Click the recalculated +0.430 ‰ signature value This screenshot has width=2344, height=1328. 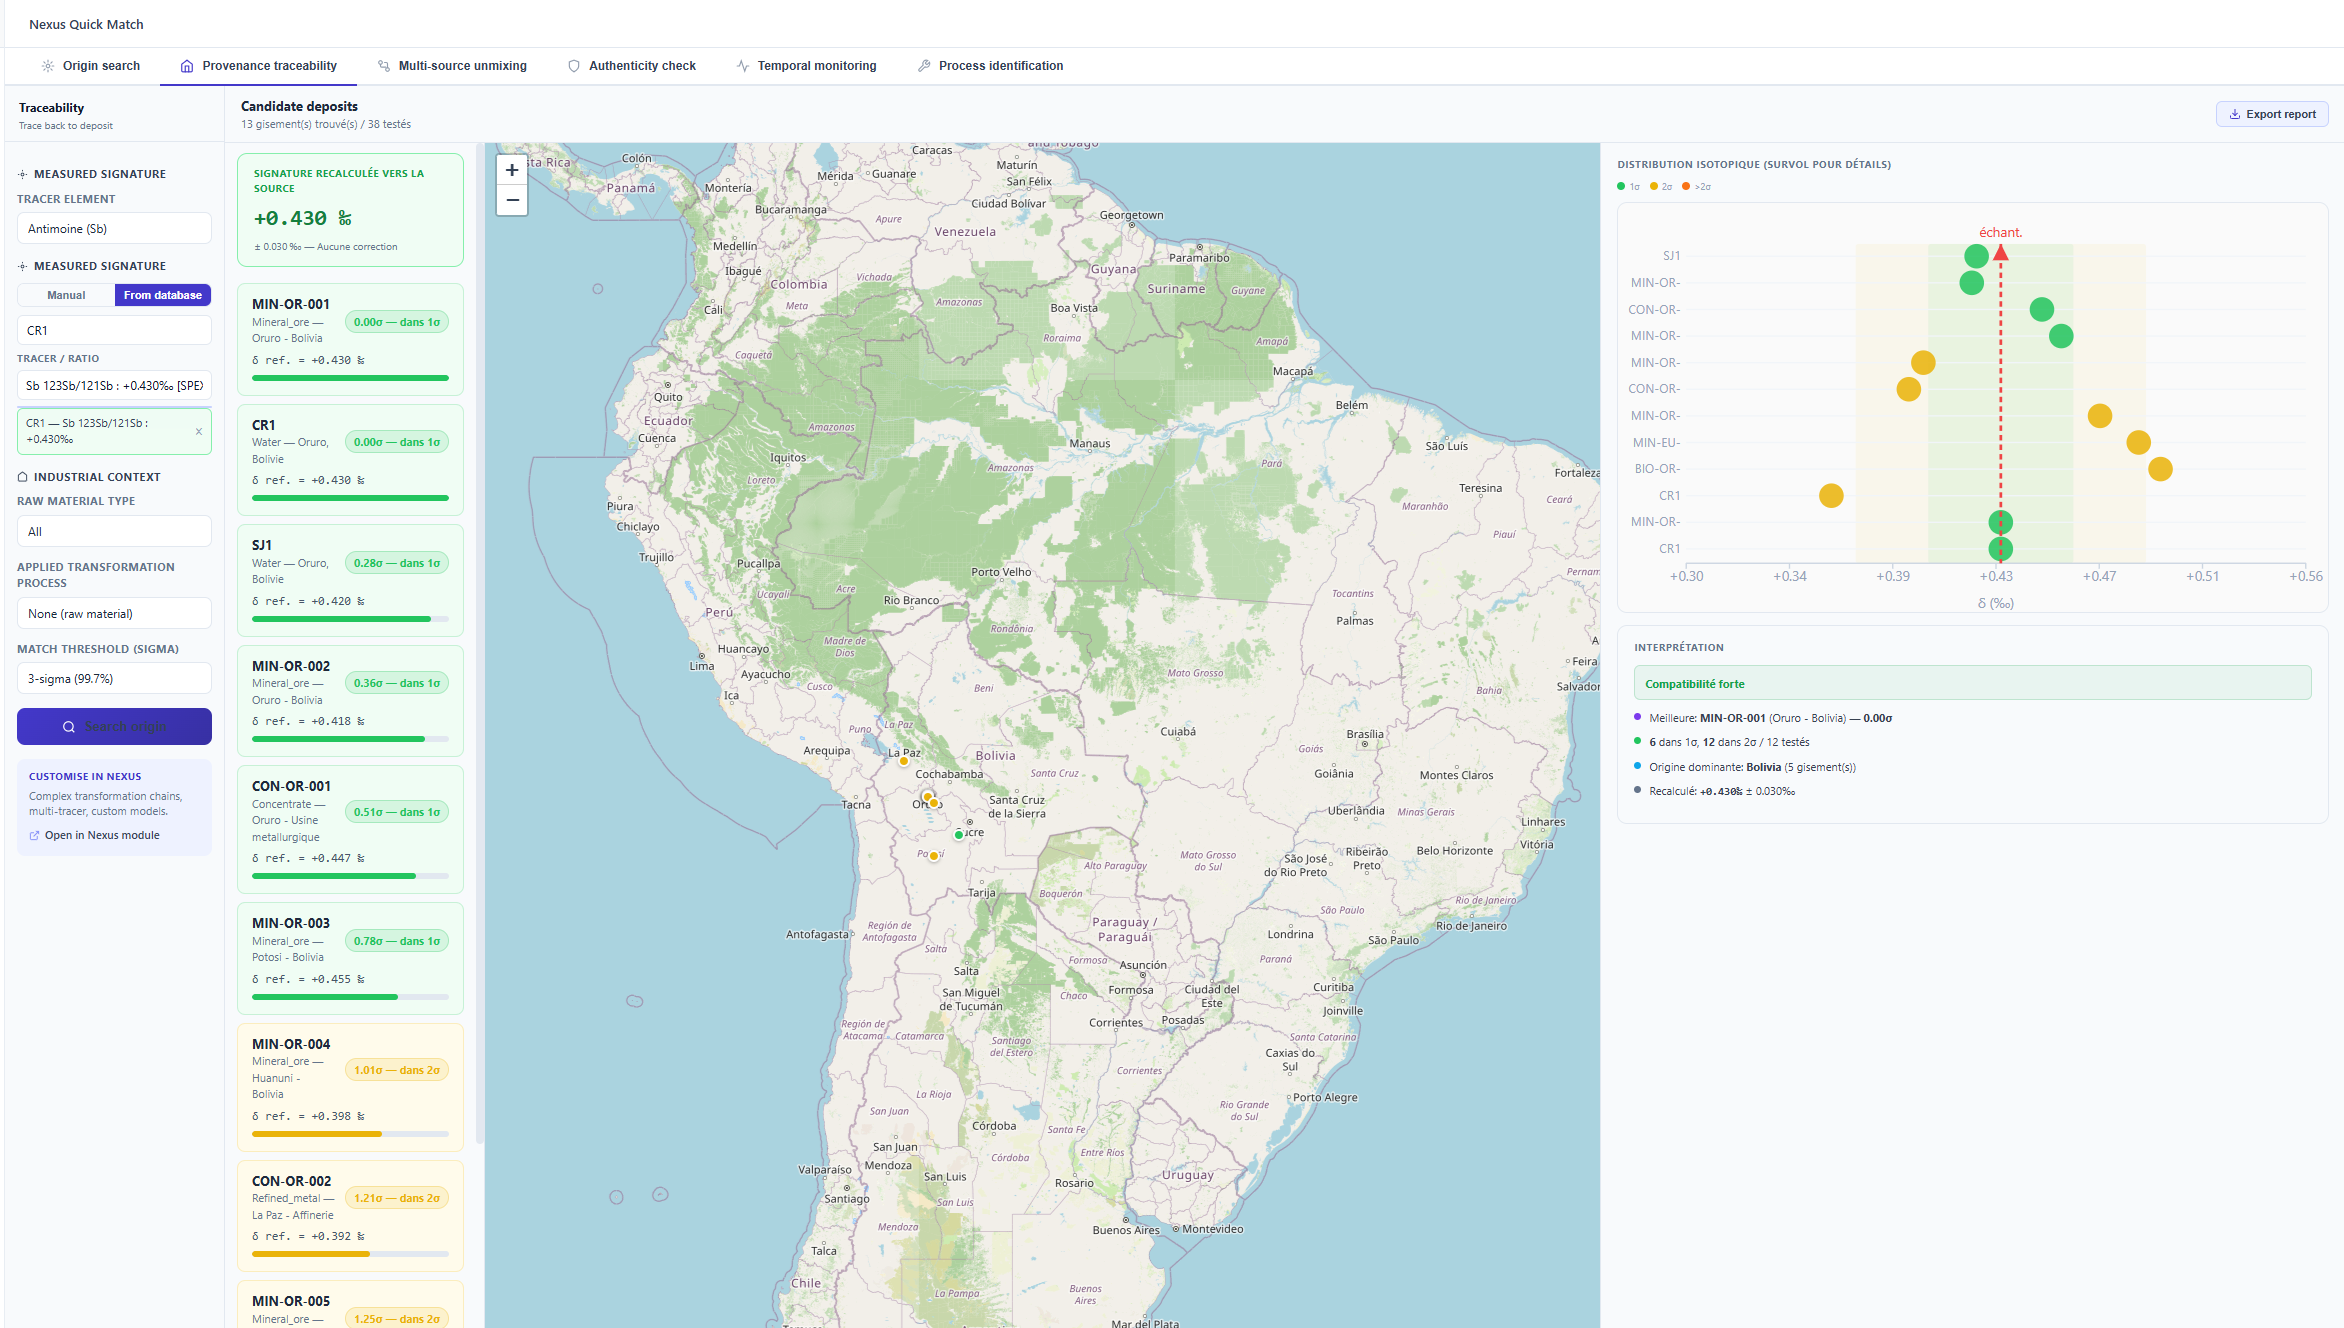[302, 218]
